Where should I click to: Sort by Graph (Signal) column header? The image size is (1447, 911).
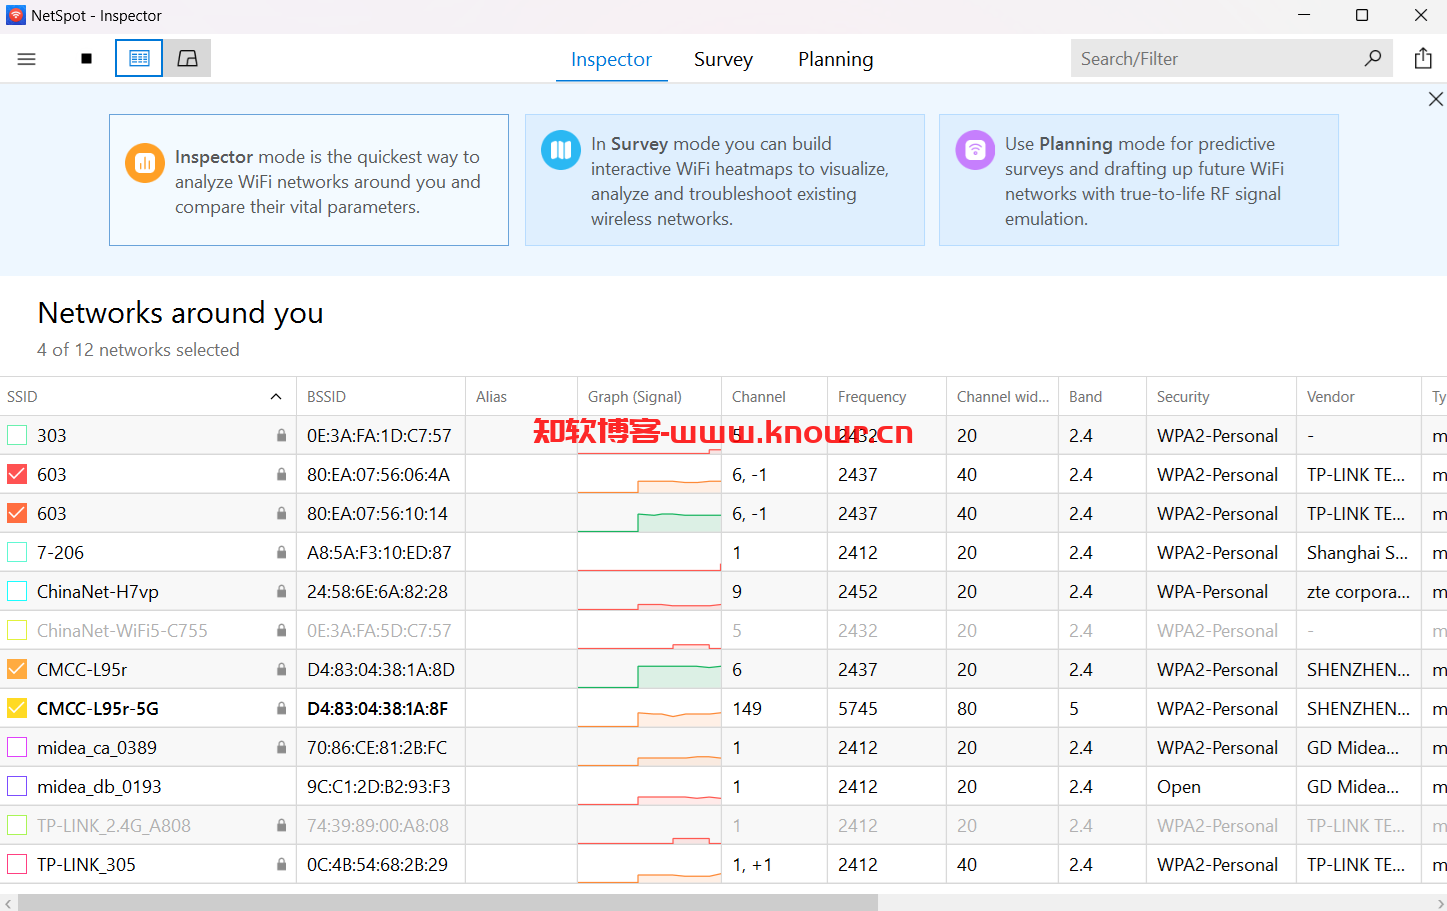[x=649, y=396]
